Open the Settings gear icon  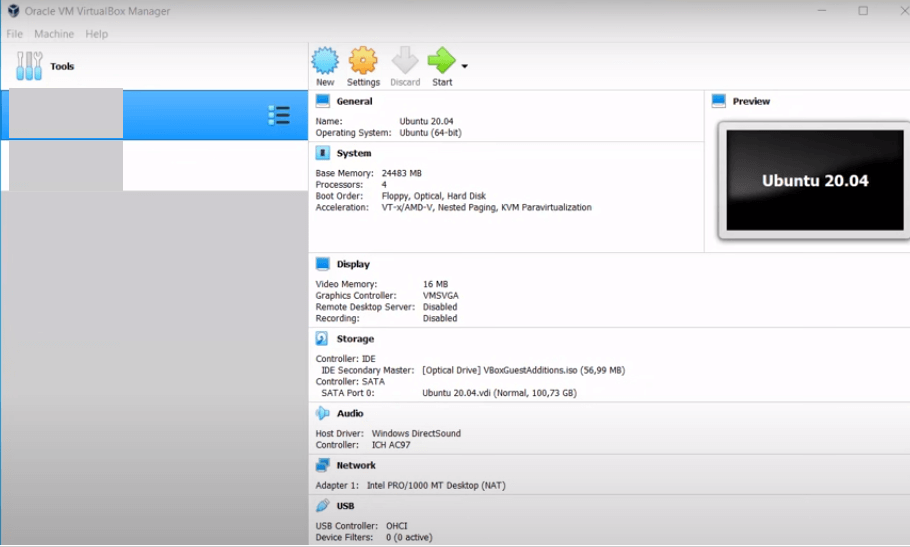click(x=363, y=60)
